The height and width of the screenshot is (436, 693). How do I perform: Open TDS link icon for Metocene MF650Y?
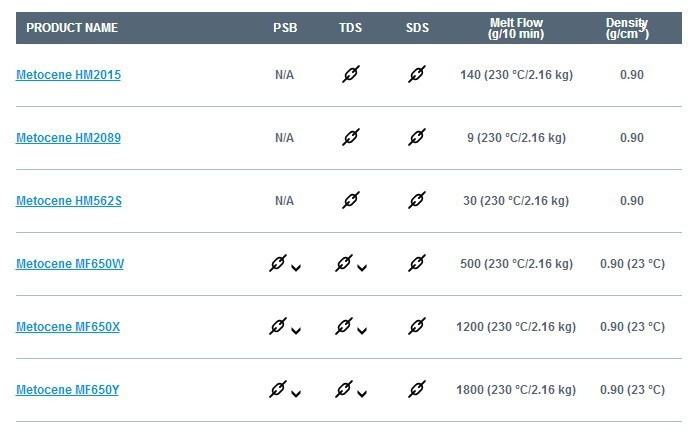pyautogui.click(x=344, y=389)
